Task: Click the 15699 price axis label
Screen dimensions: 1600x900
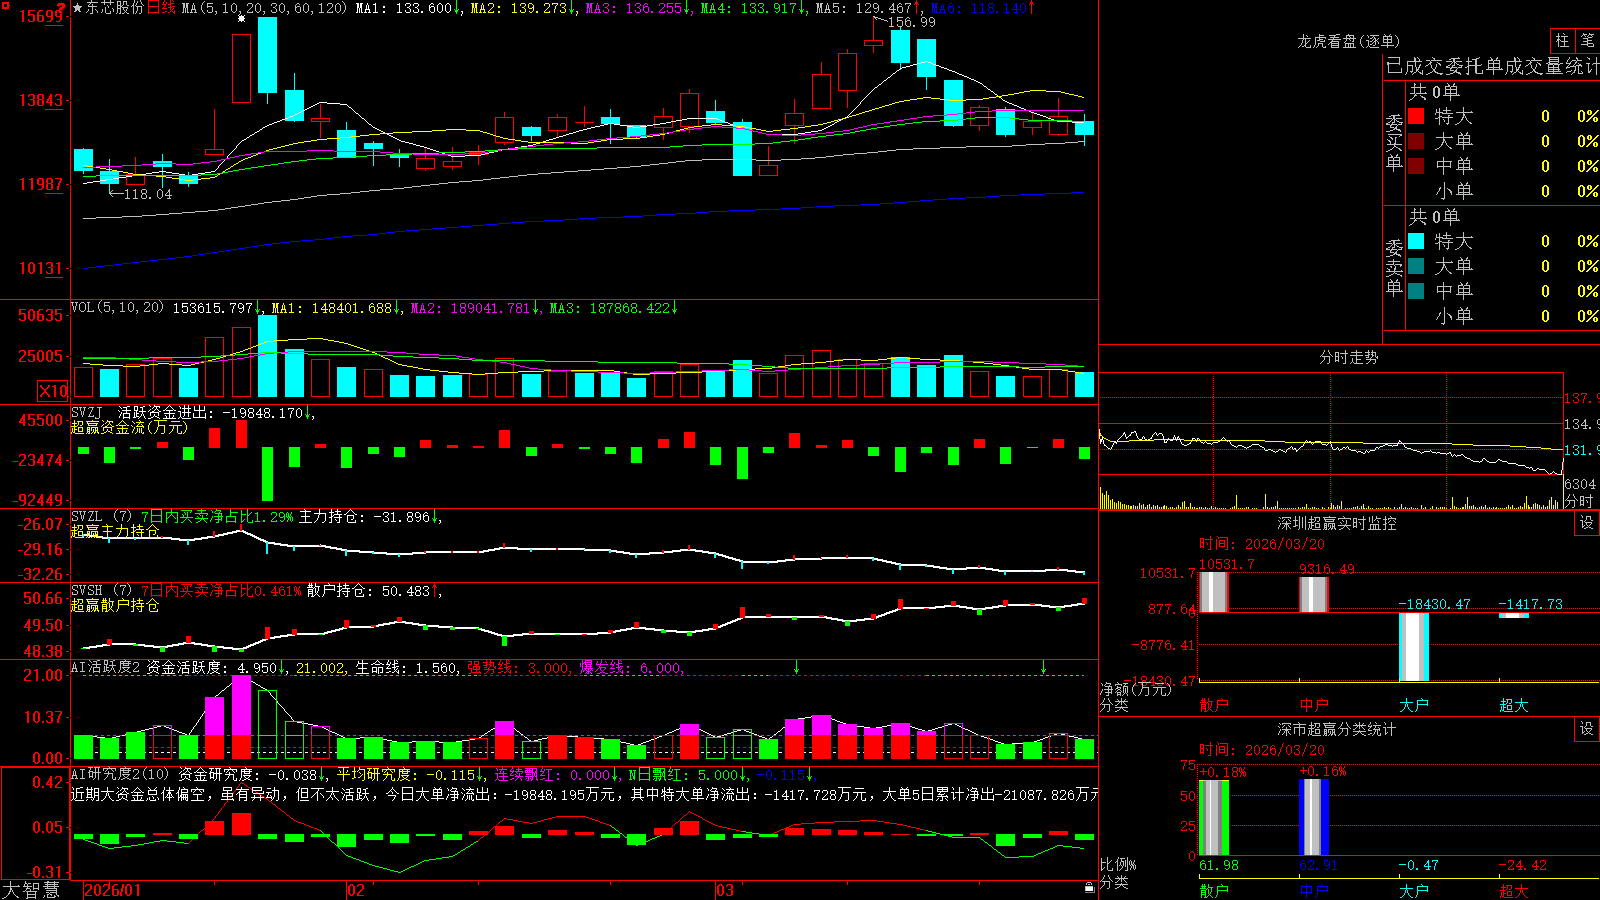Action: 41,16
